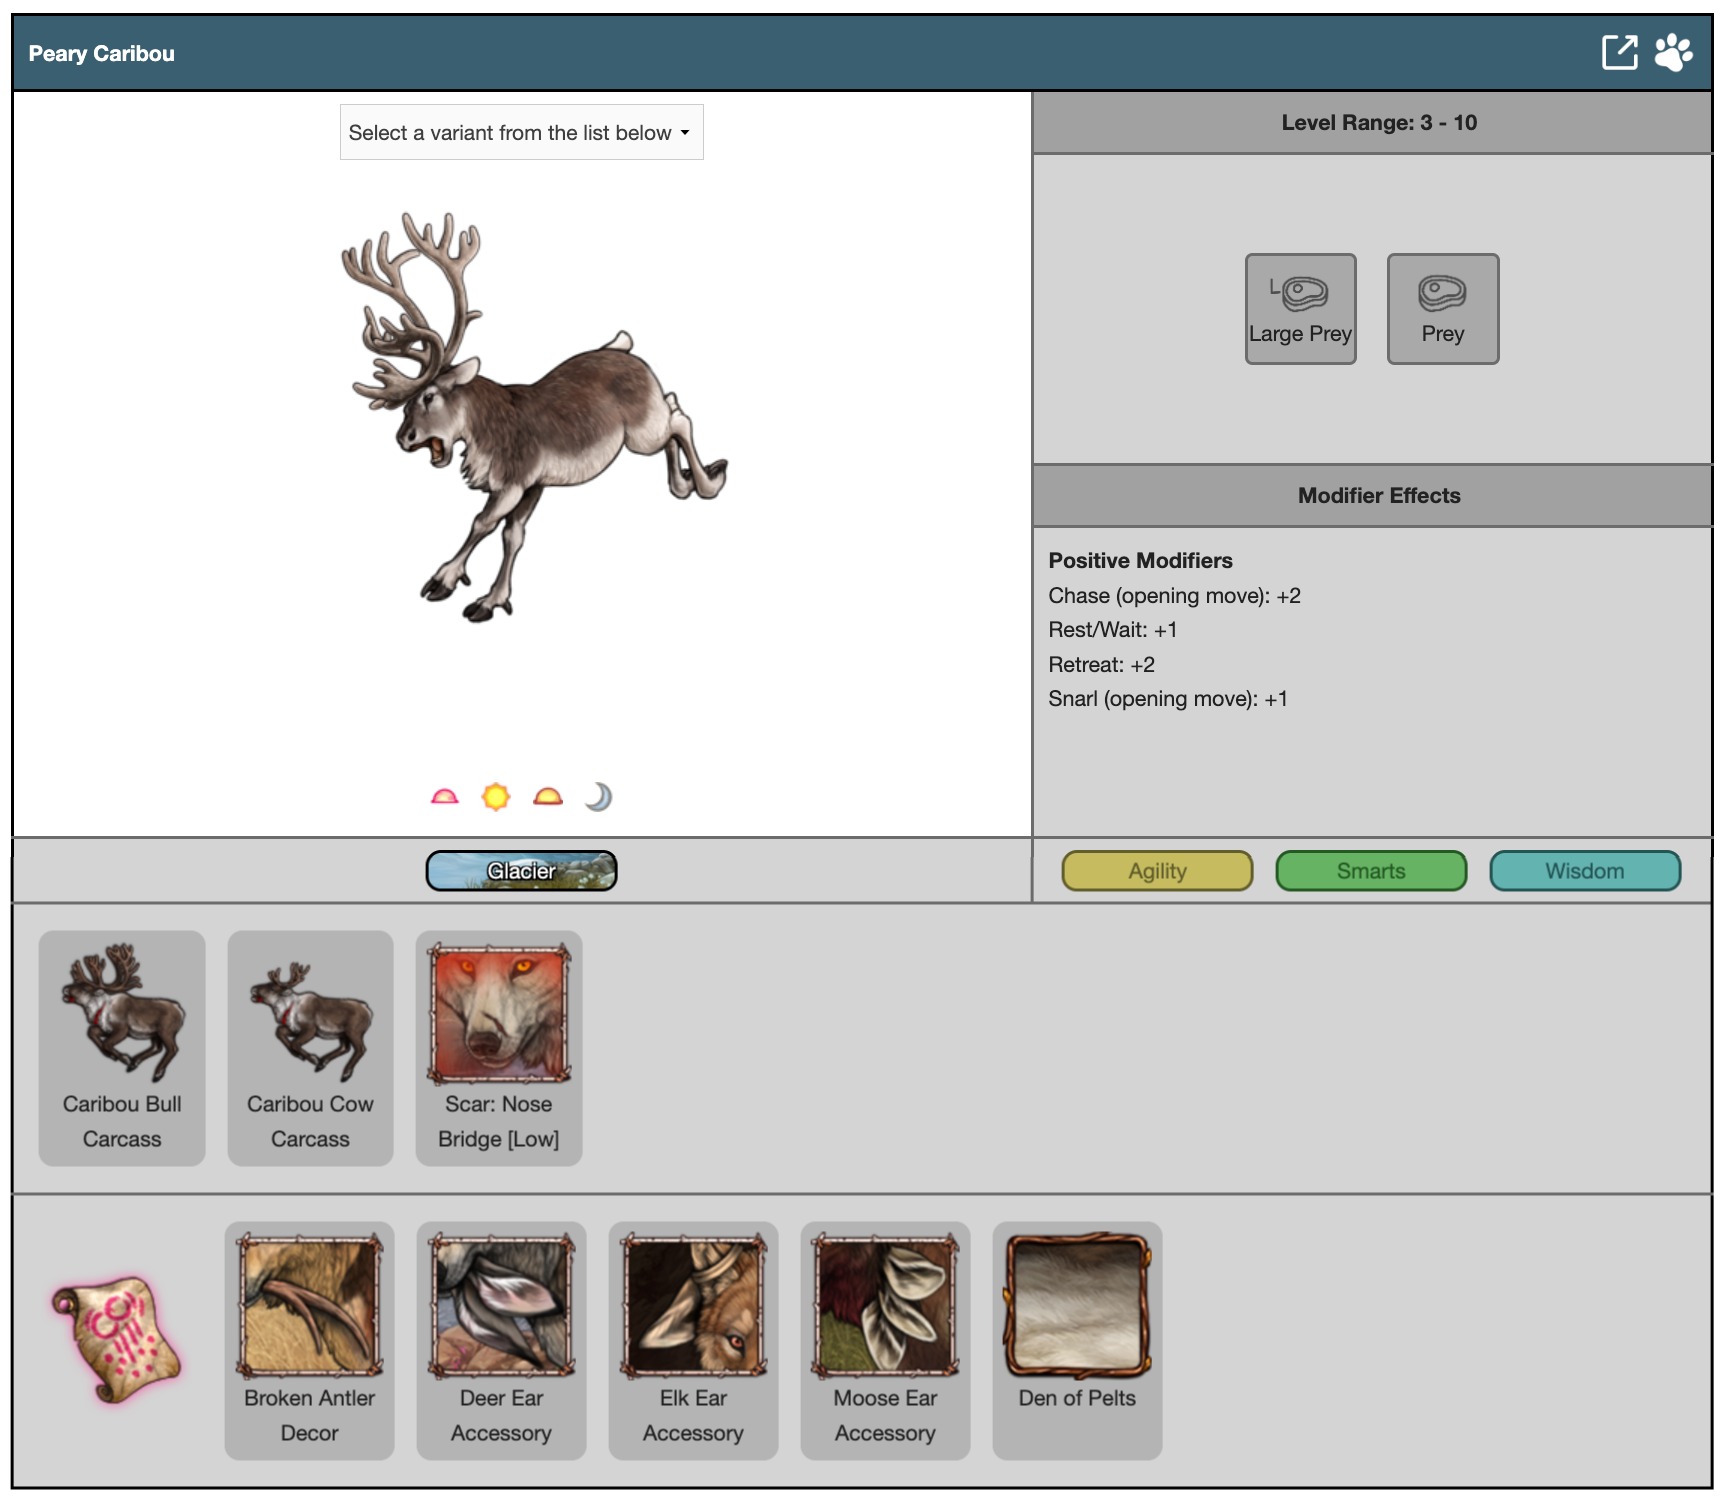Click the open-in-new-window icon
This screenshot has width=1721, height=1500.
(1619, 52)
